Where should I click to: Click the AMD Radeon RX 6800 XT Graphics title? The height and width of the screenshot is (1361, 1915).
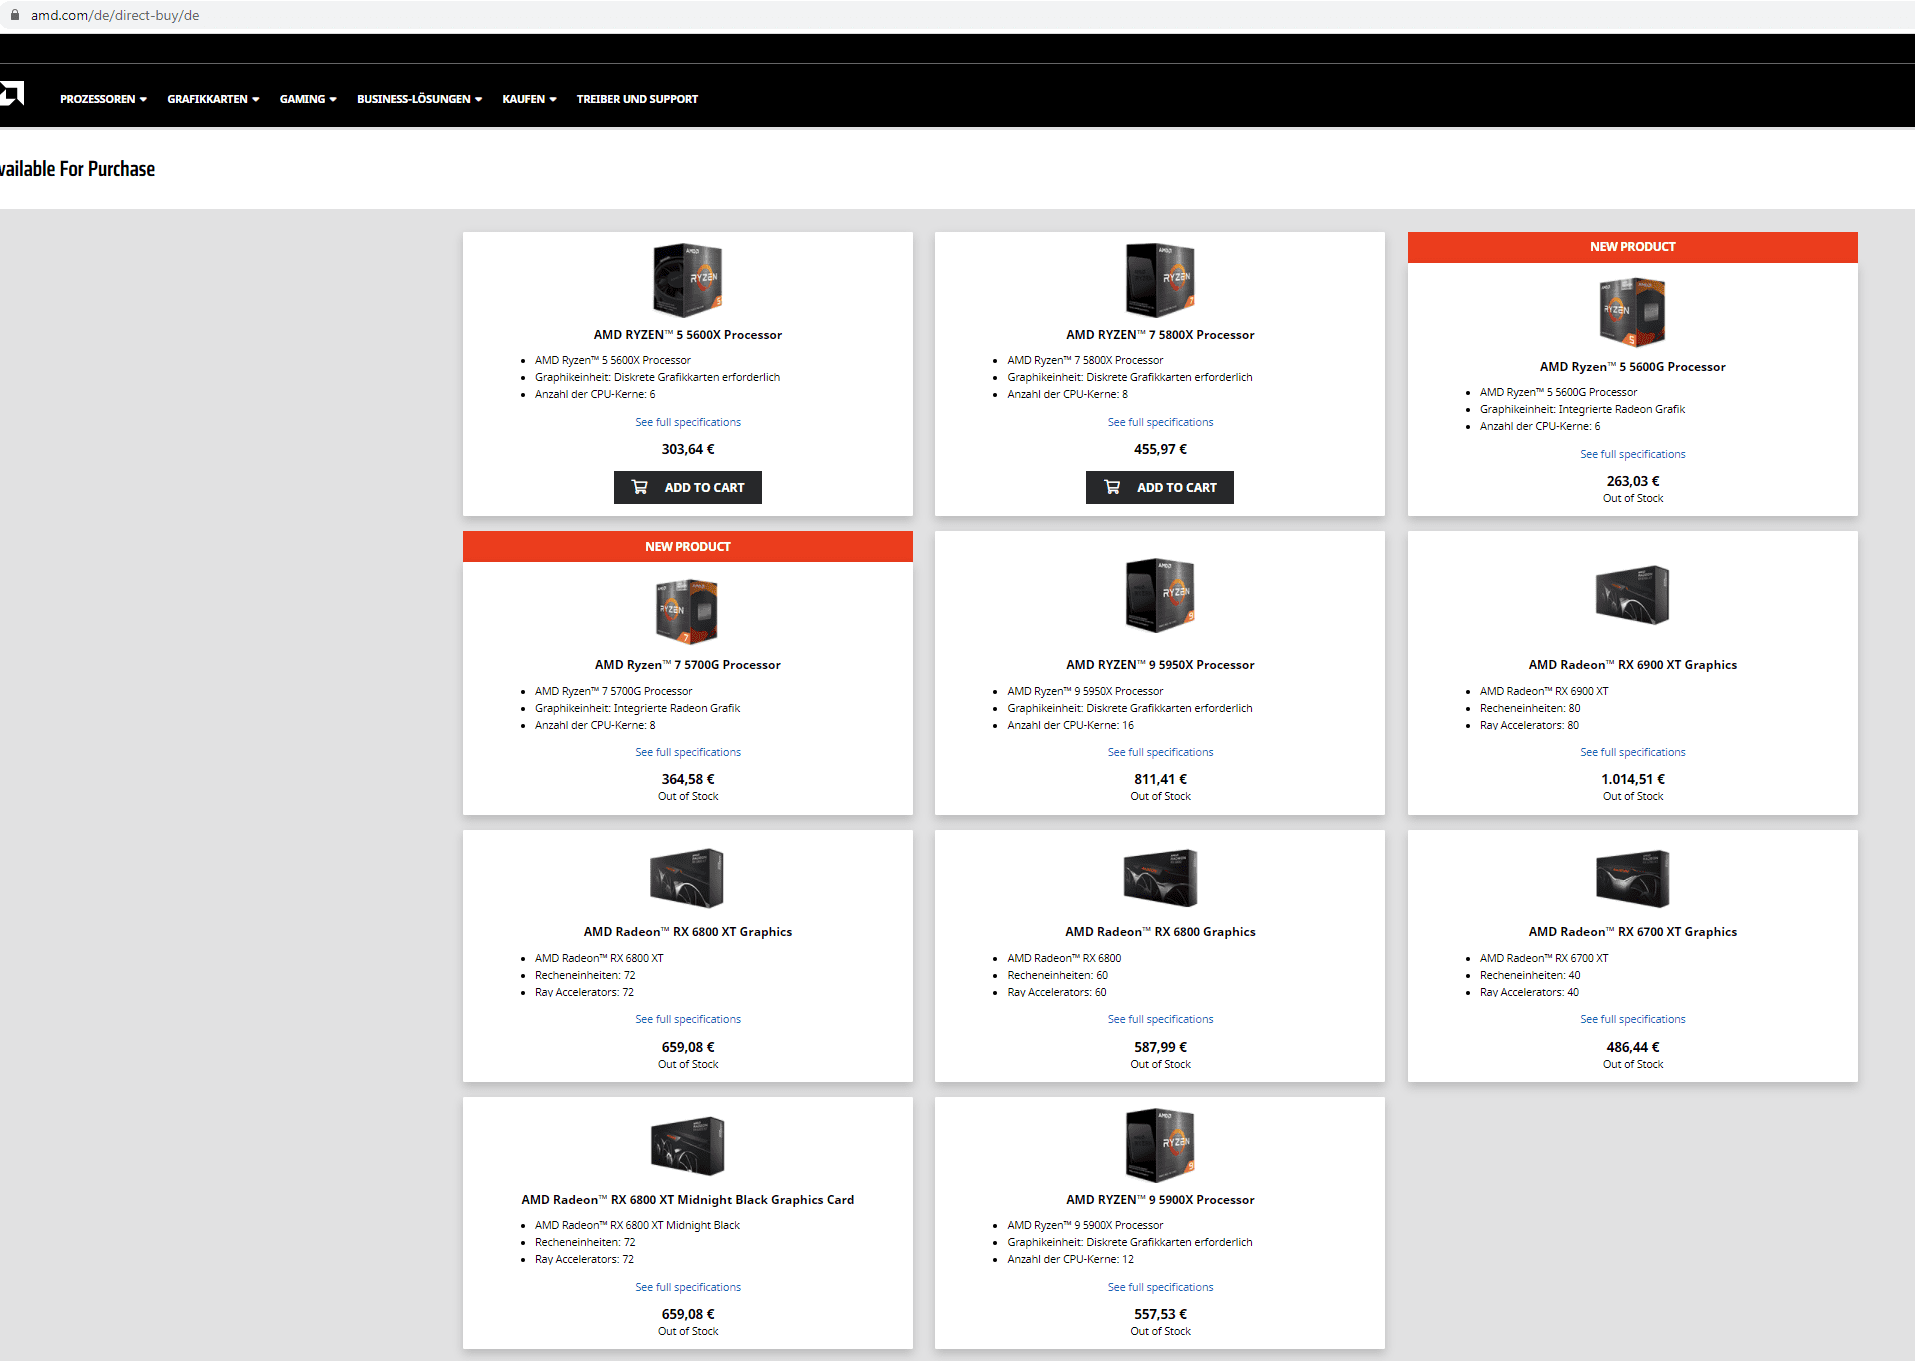click(688, 932)
